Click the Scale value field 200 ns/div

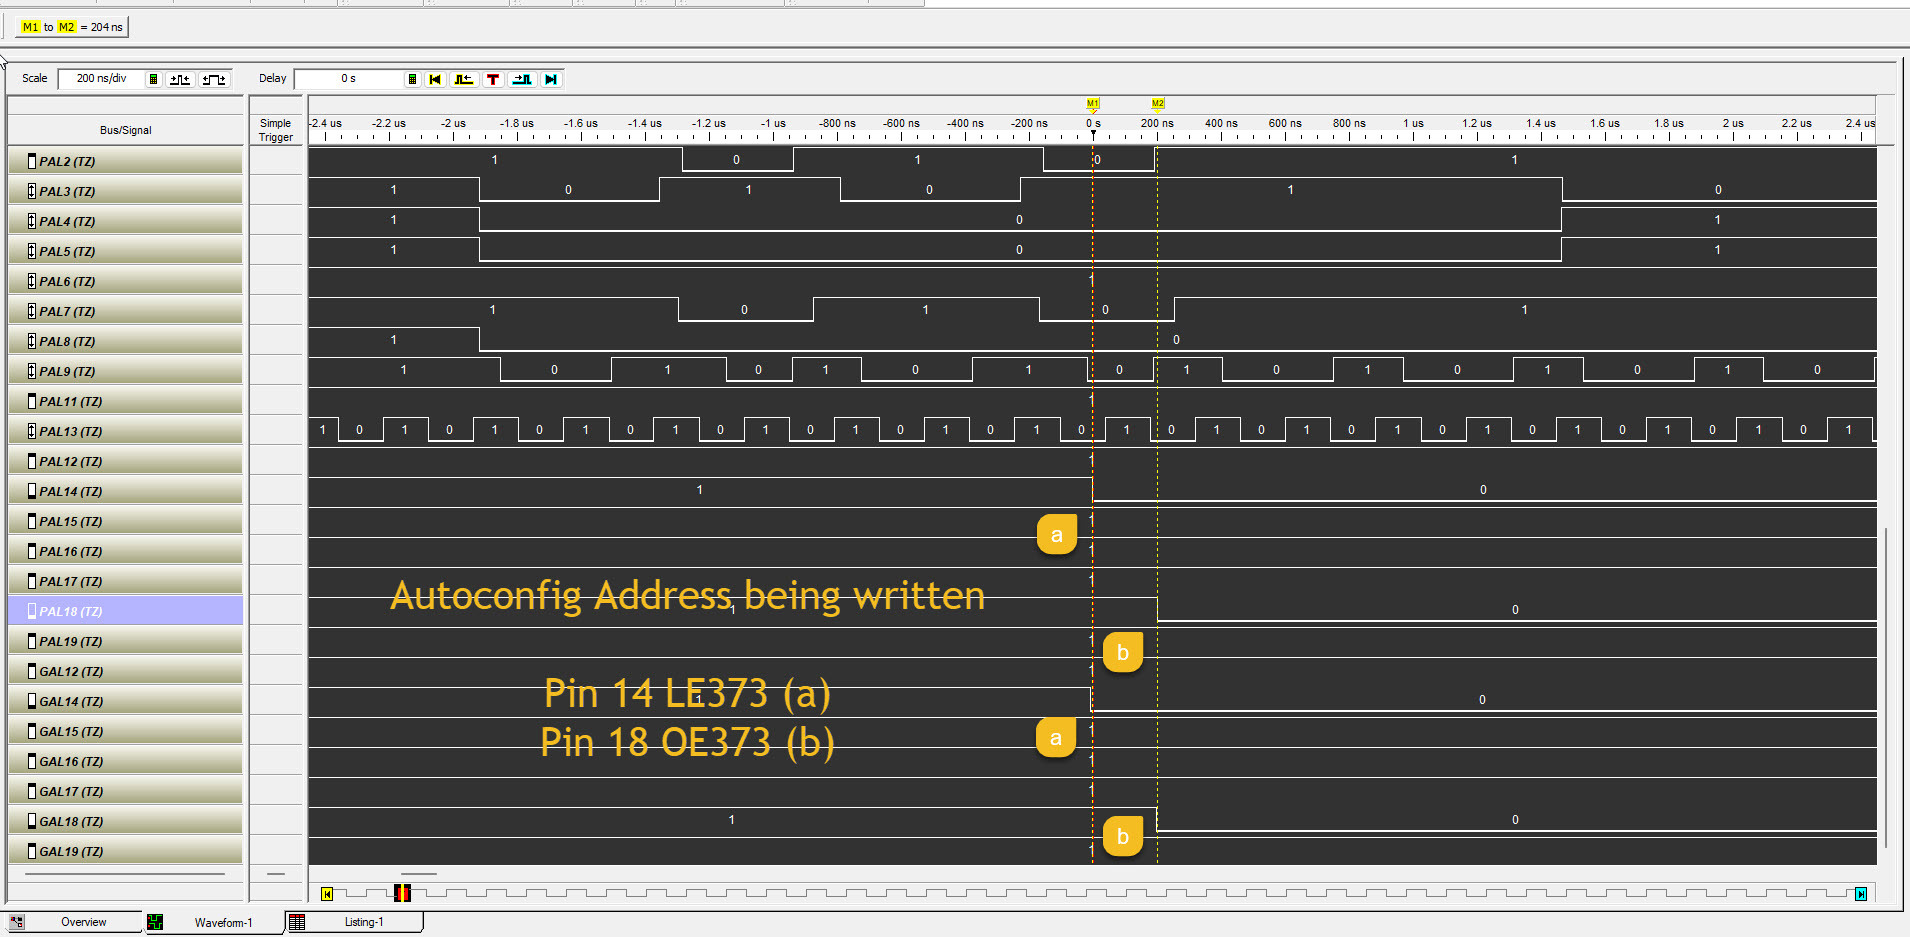point(101,78)
